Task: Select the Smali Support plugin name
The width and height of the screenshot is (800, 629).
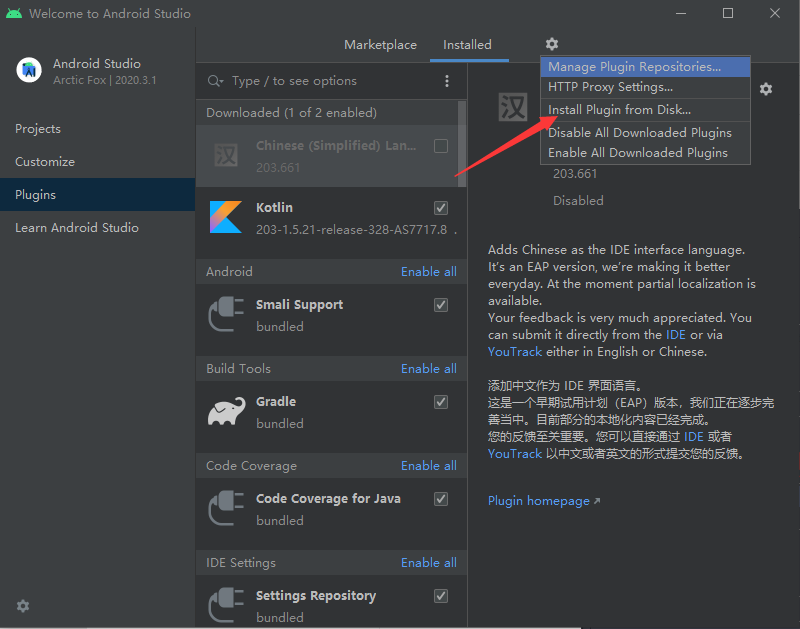Action: coord(299,305)
